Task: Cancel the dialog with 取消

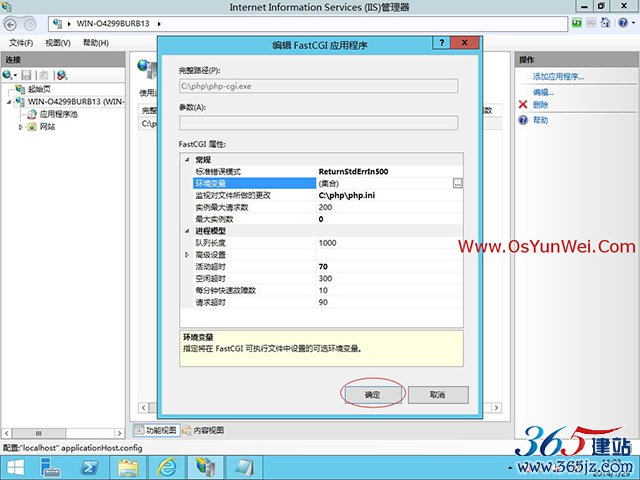Action: tap(438, 395)
